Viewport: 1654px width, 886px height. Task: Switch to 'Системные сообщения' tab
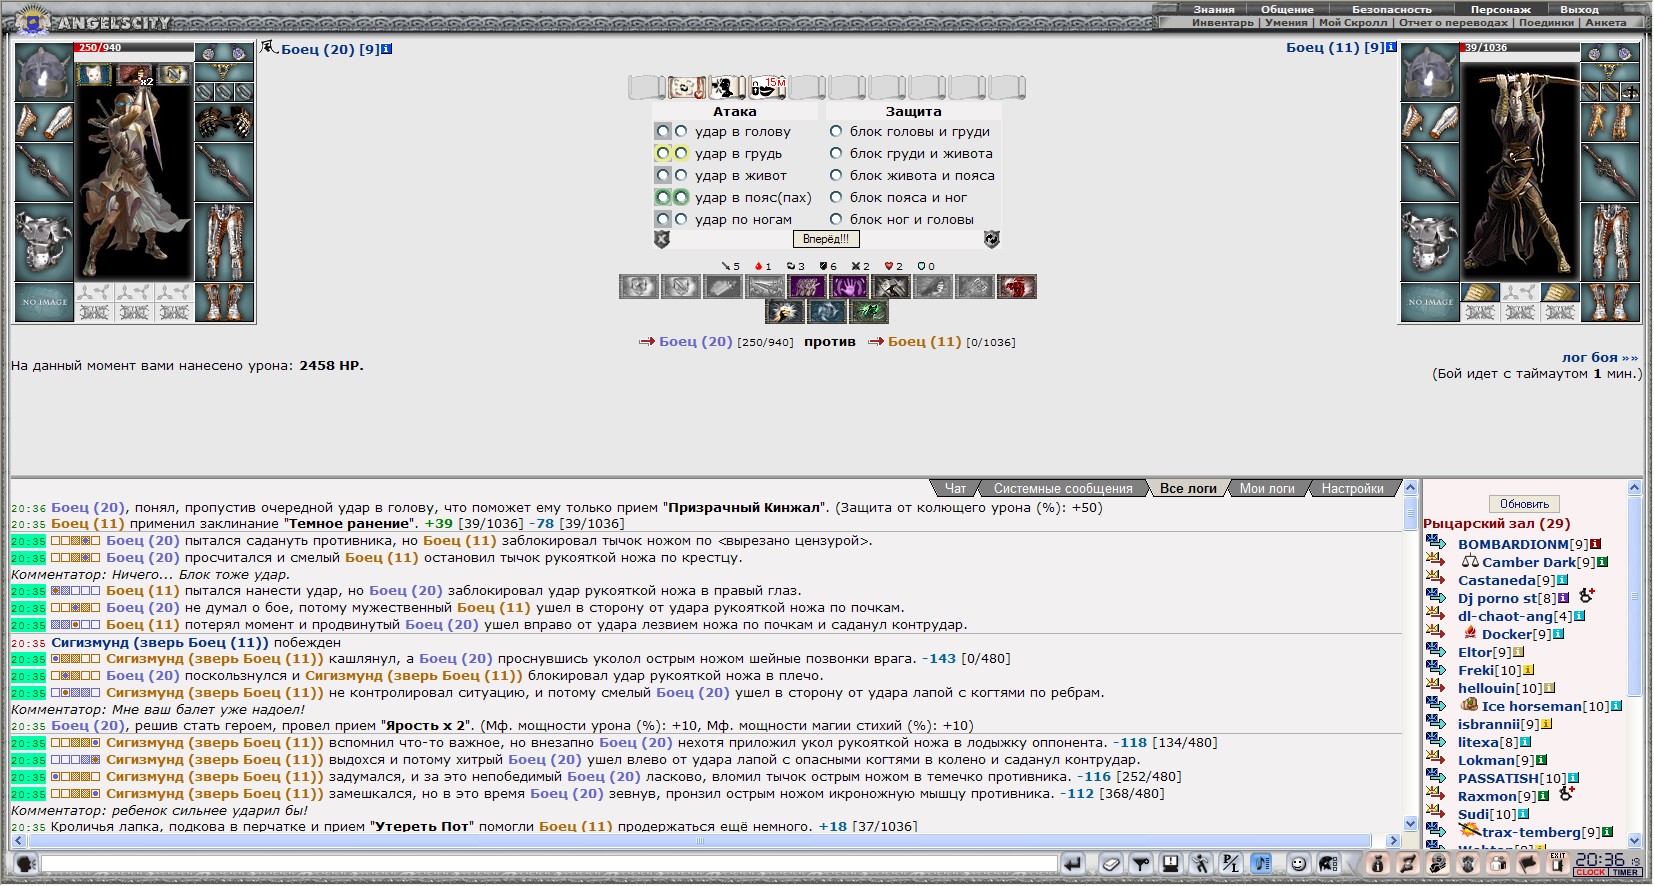[x=1063, y=488]
